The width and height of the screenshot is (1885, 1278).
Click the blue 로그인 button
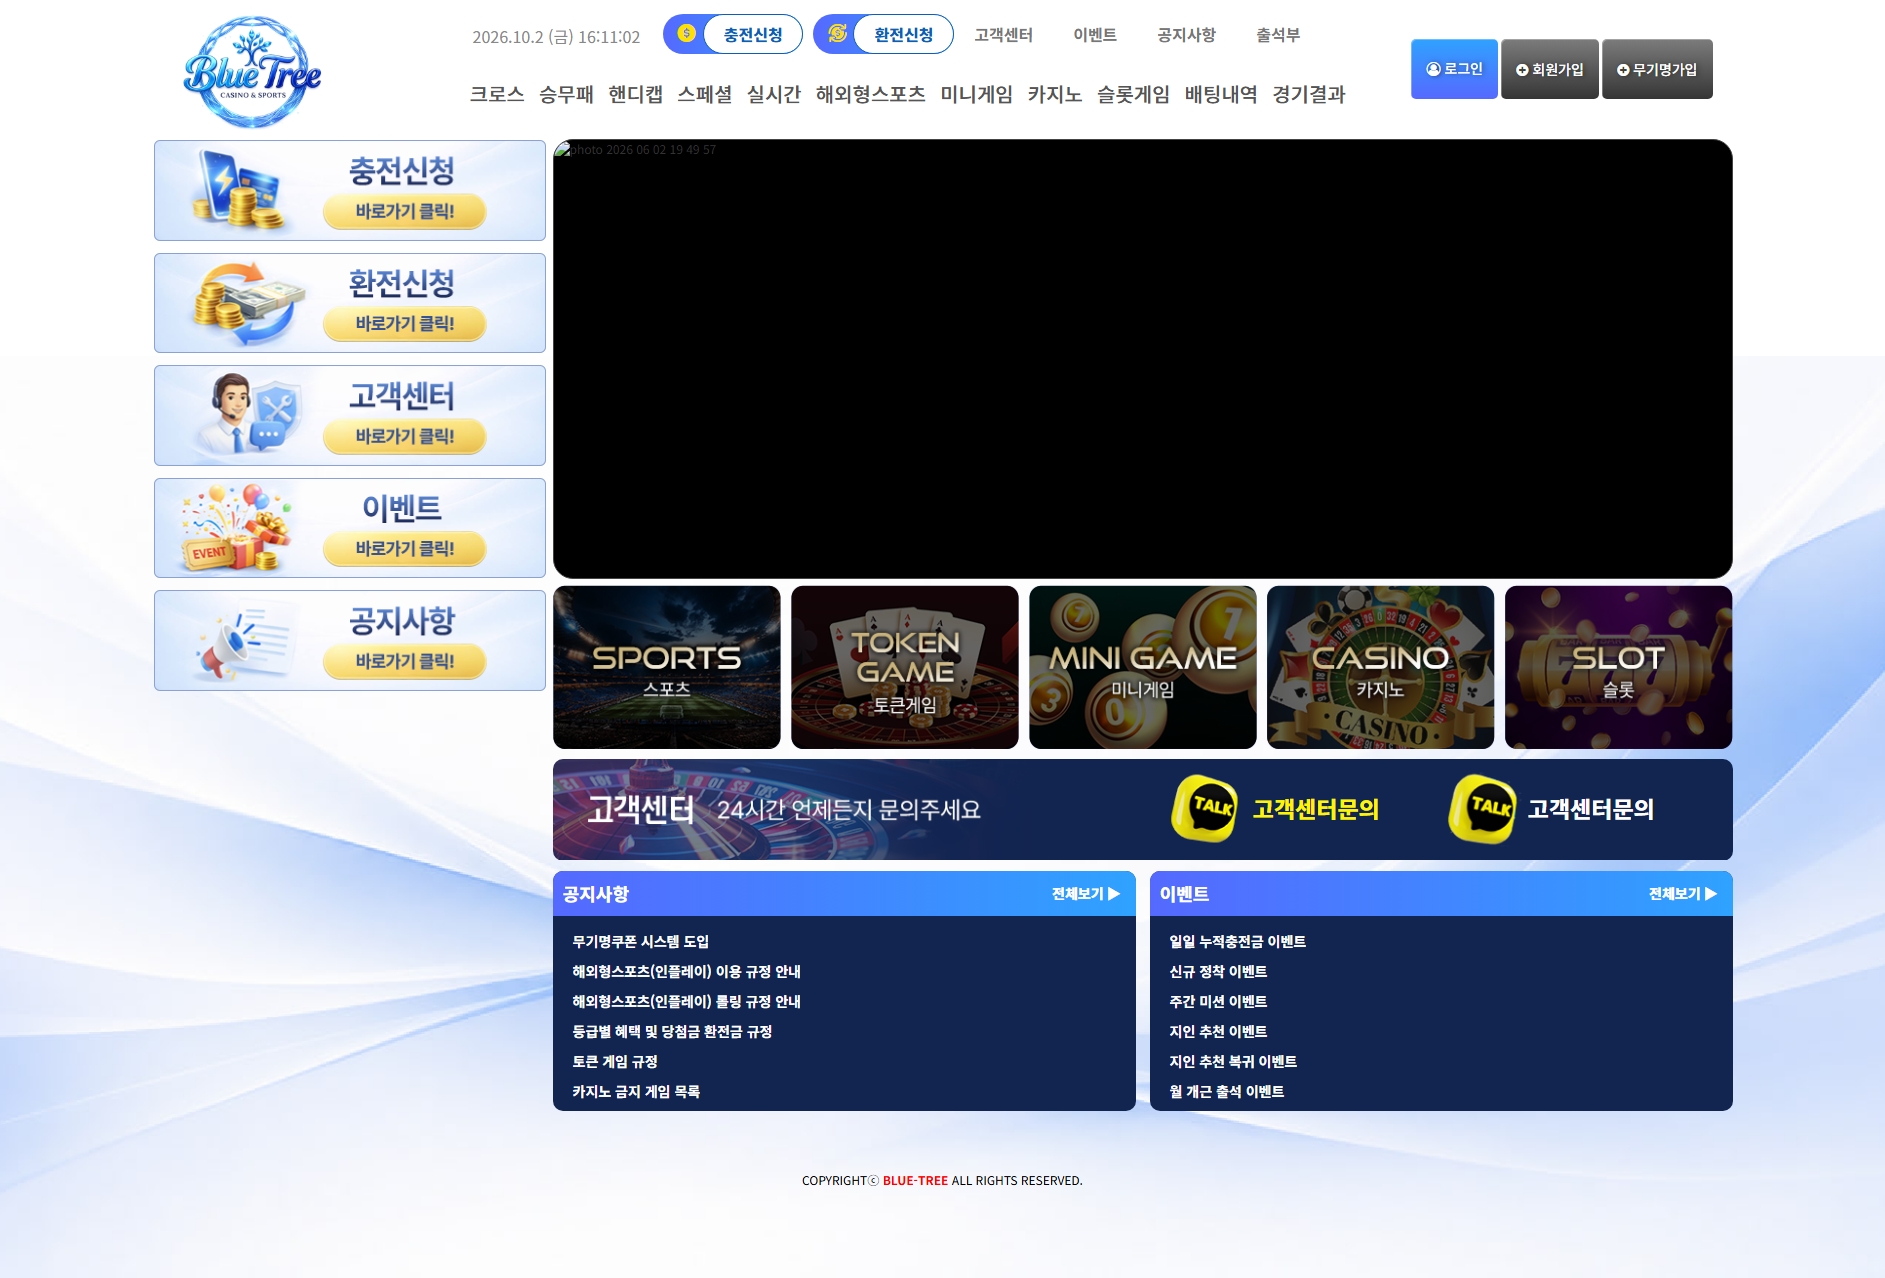click(x=1454, y=69)
